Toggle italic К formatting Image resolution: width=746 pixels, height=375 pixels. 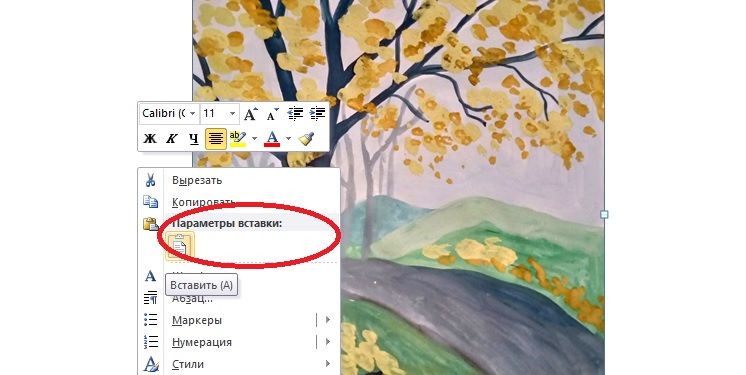pyautogui.click(x=171, y=138)
